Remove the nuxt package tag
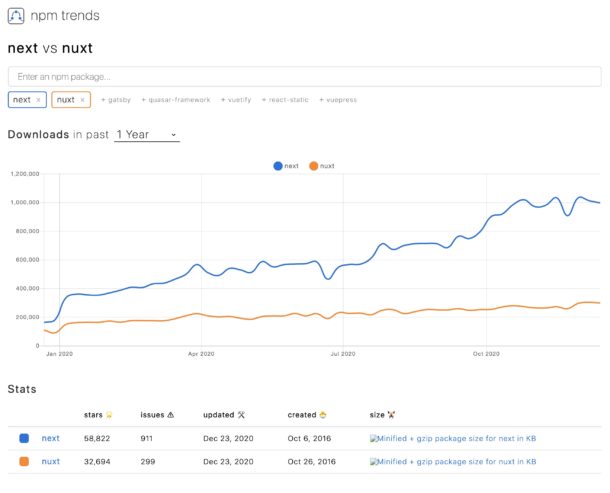Image resolution: width=610 pixels, height=493 pixels. coord(82,100)
